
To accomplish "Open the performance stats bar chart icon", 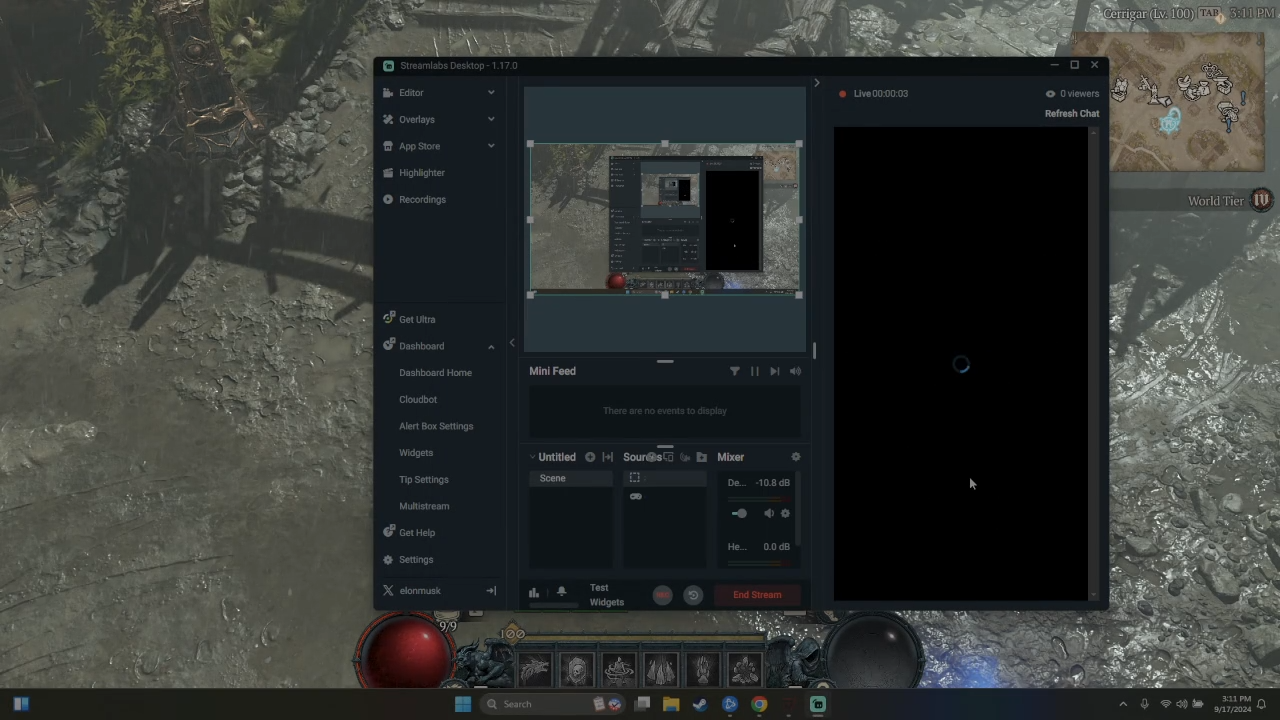I will tap(534, 592).
